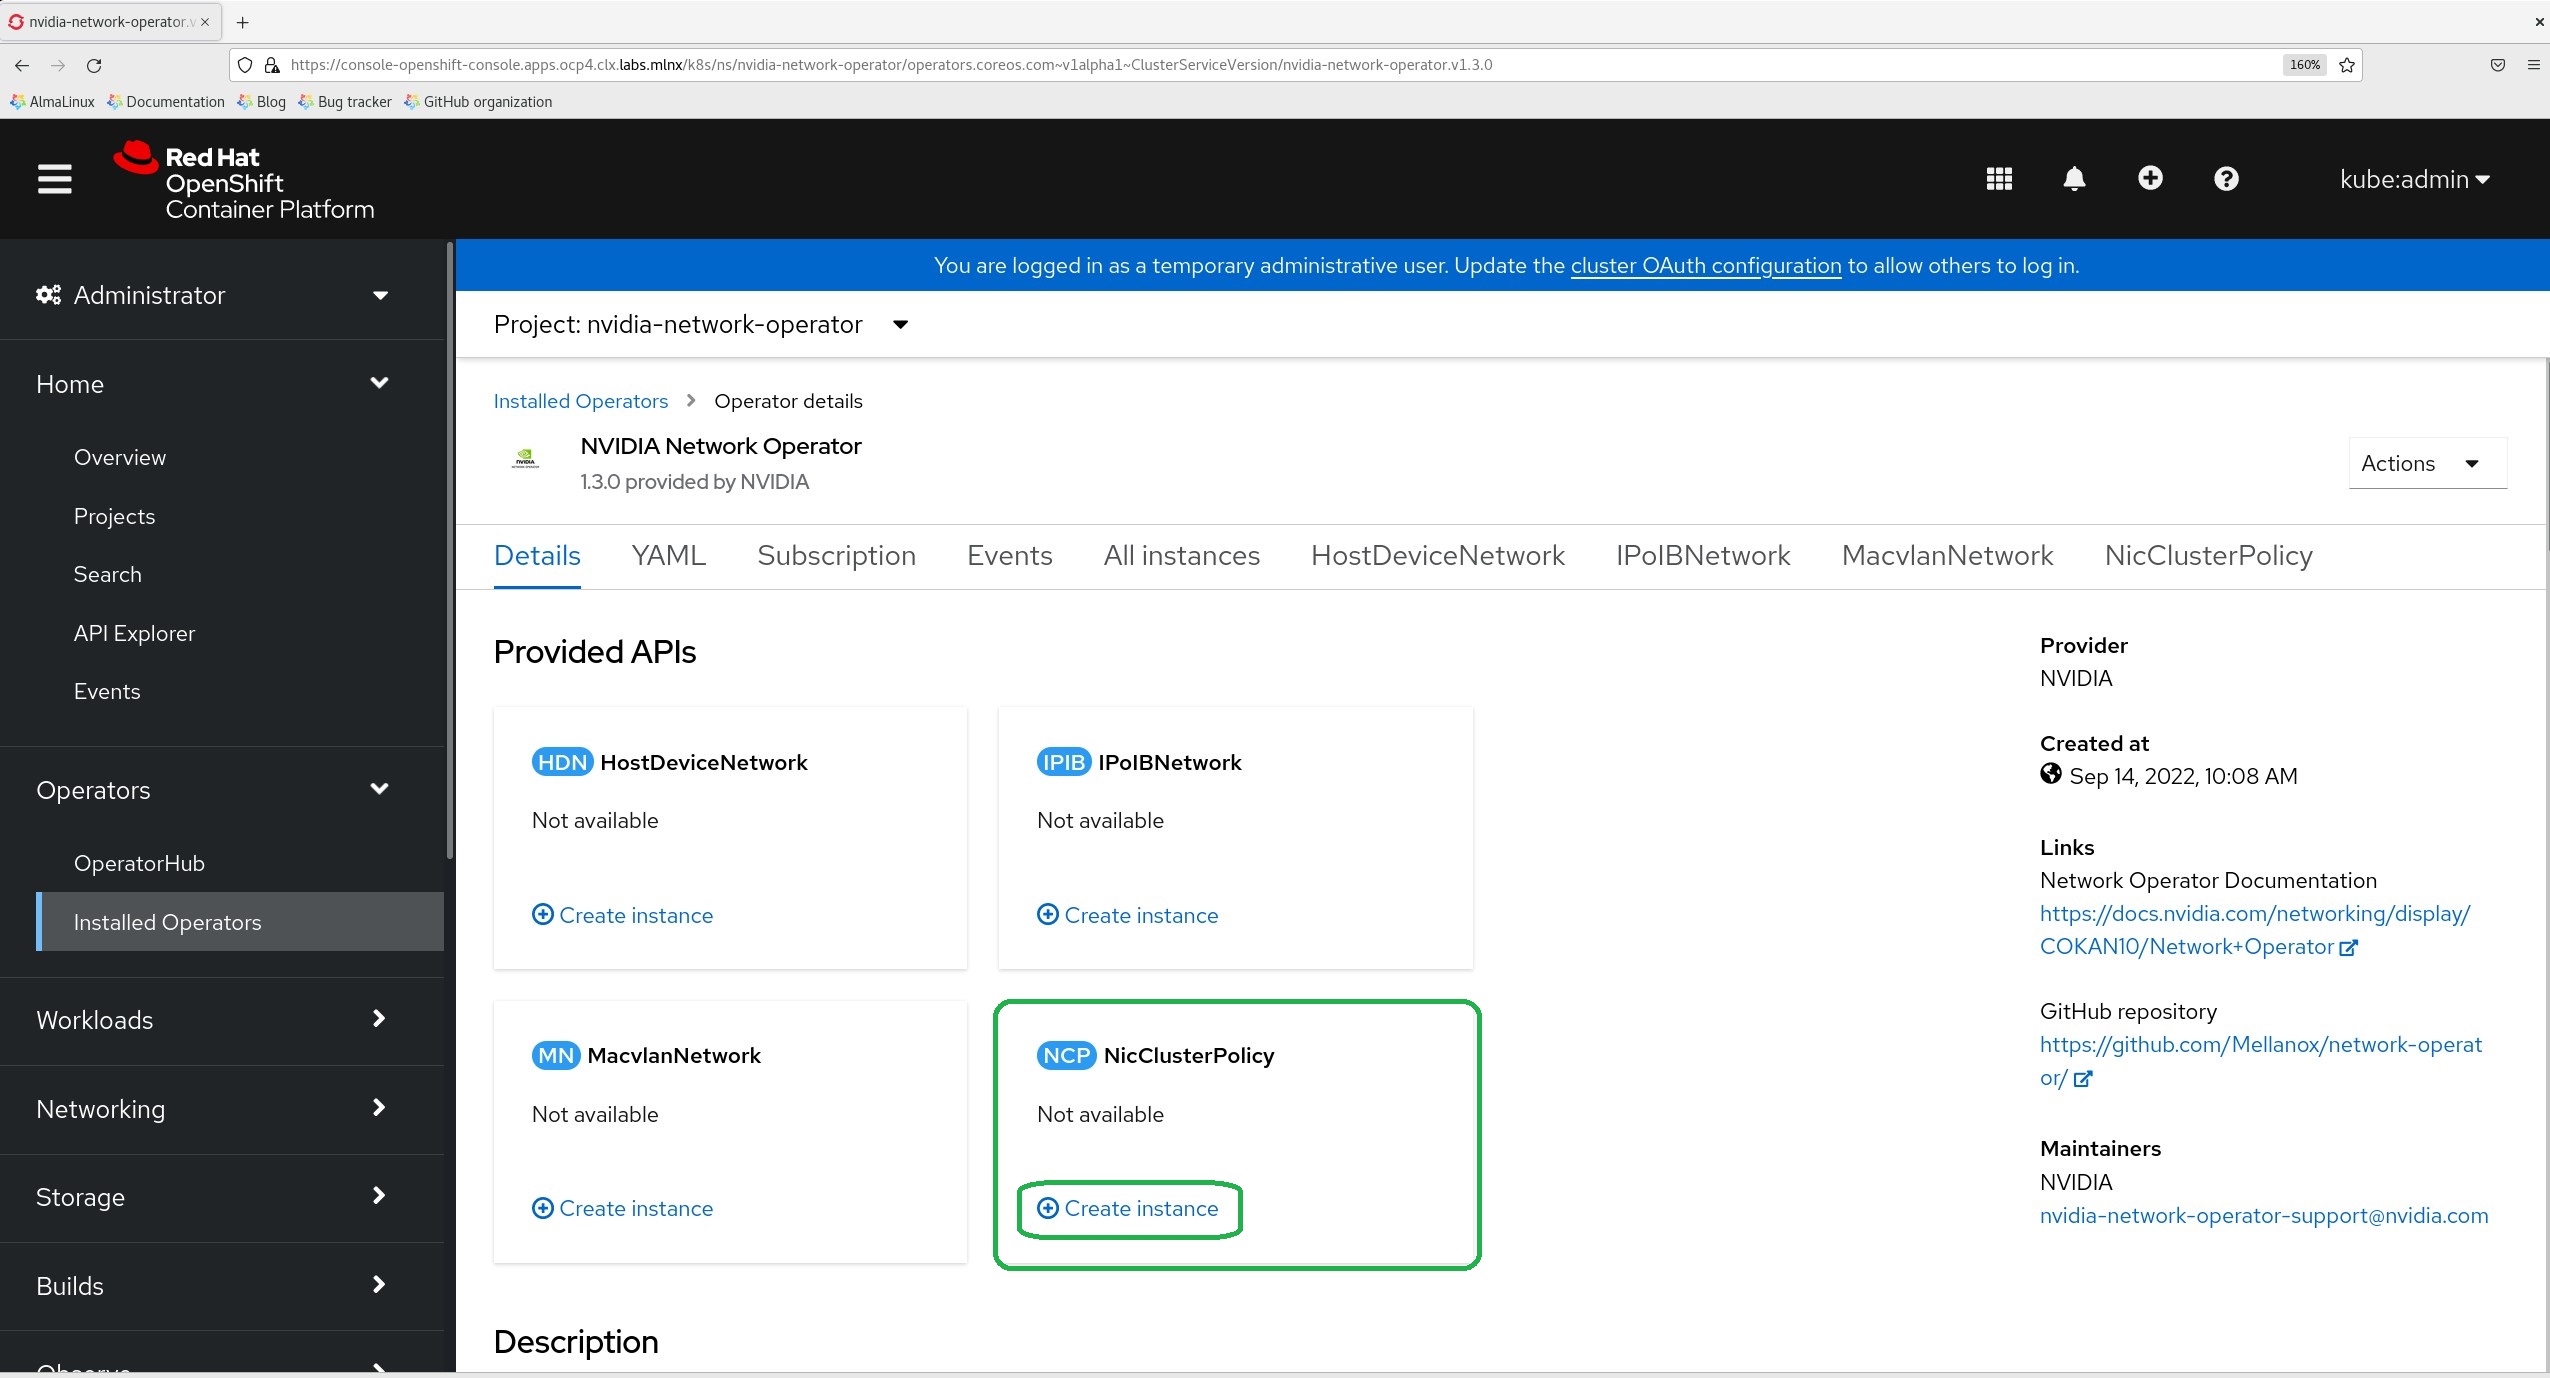Close the nvidia-network-operator browser tab
This screenshot has height=1378, width=2550.
tap(205, 22)
